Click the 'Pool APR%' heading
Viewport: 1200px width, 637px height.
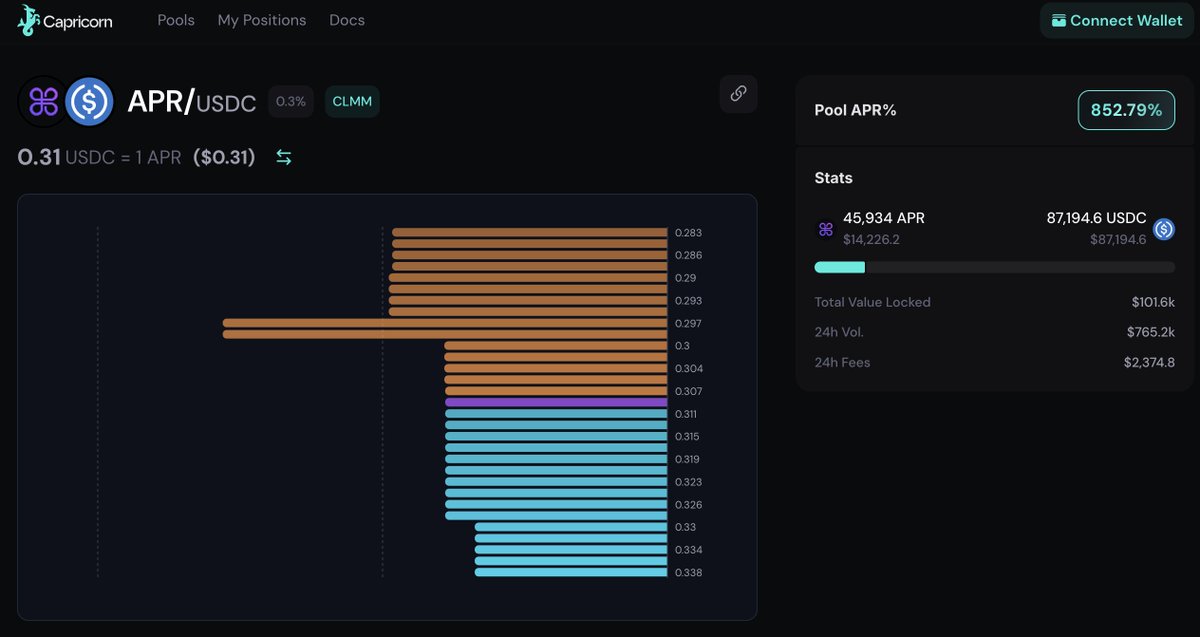856,110
